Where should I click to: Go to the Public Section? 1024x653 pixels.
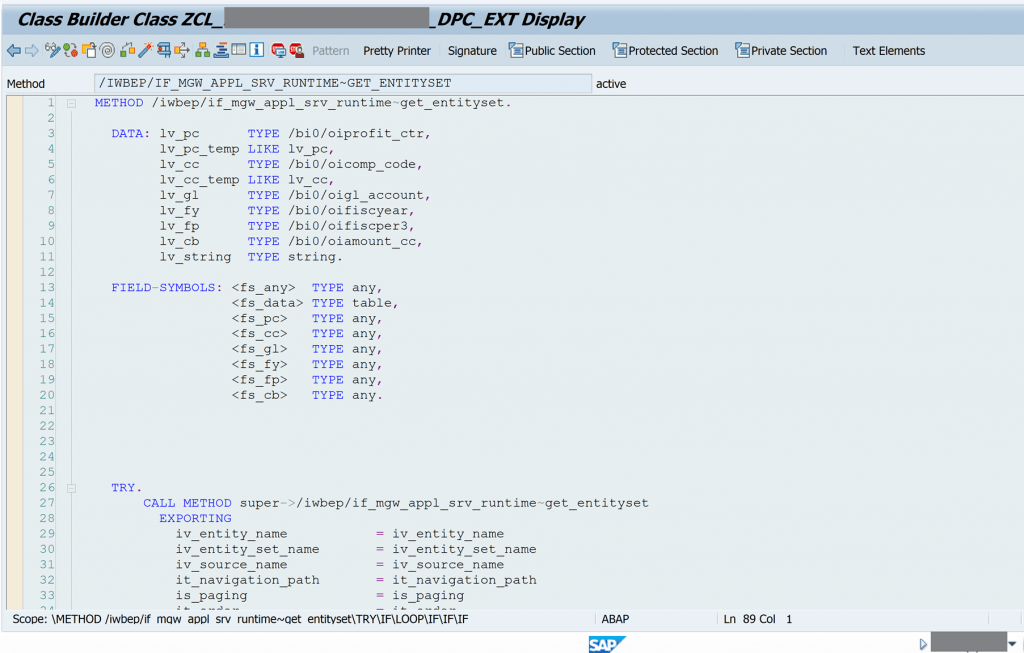coord(552,50)
